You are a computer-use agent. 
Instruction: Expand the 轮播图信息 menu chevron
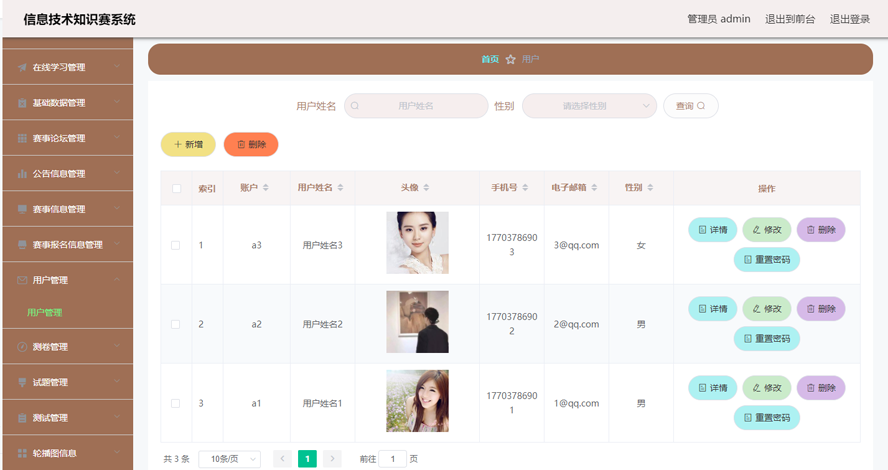point(117,452)
